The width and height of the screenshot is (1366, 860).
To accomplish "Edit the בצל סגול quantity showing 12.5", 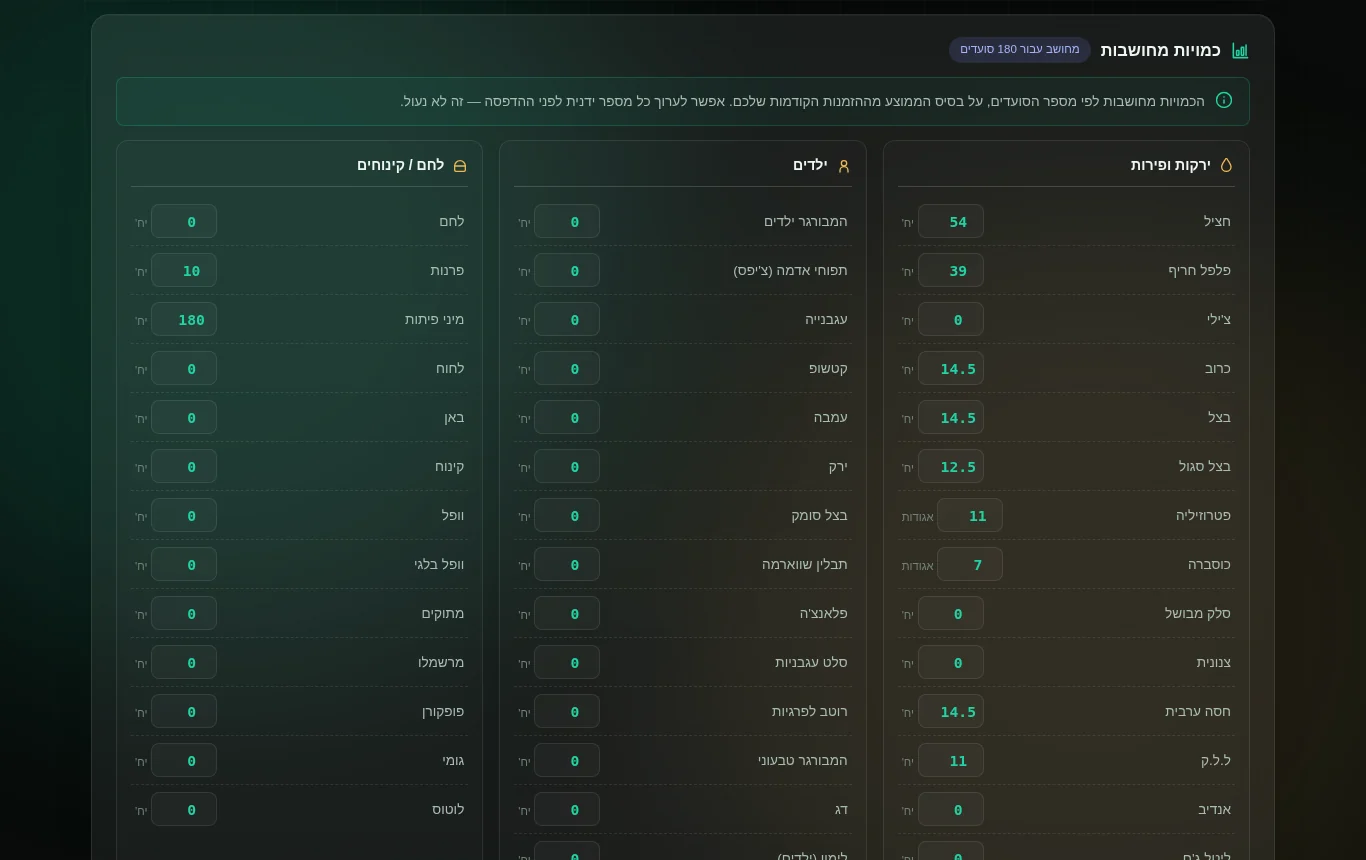I will (x=951, y=466).
